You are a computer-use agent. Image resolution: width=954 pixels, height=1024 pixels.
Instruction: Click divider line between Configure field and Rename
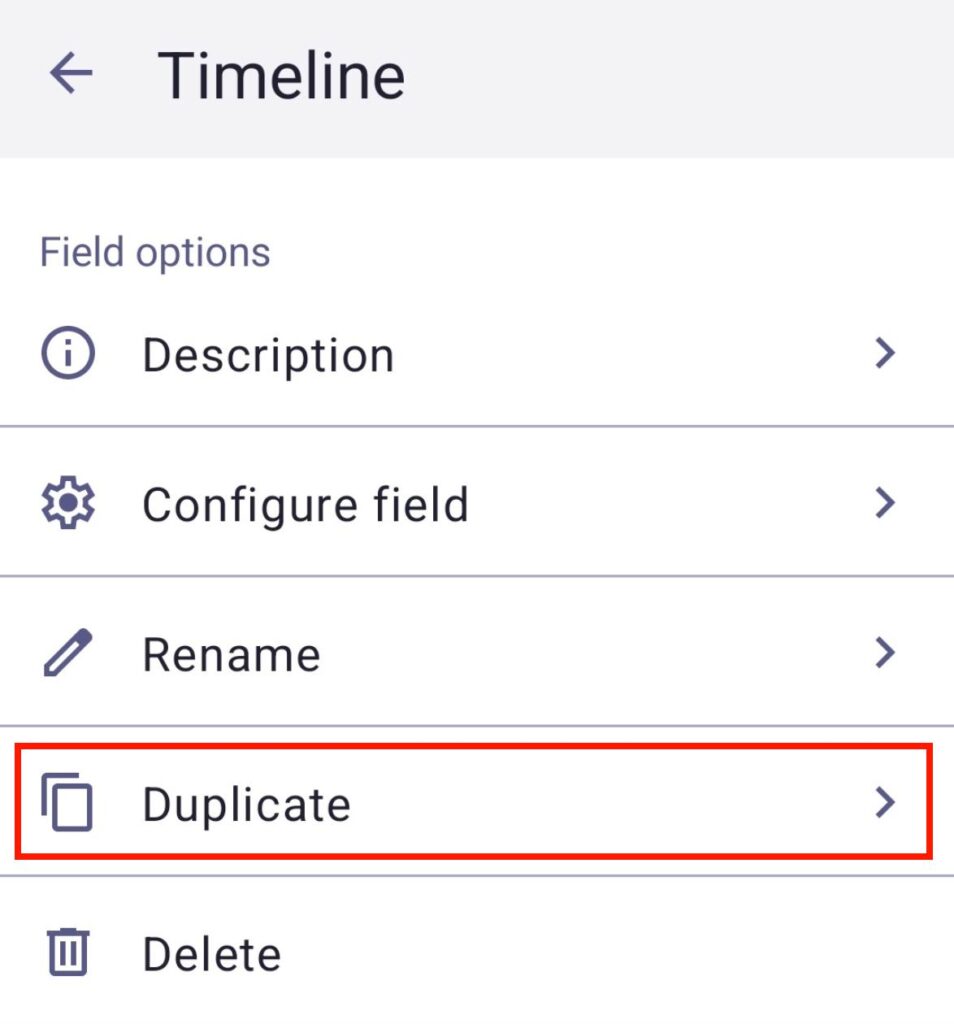pos(477,576)
